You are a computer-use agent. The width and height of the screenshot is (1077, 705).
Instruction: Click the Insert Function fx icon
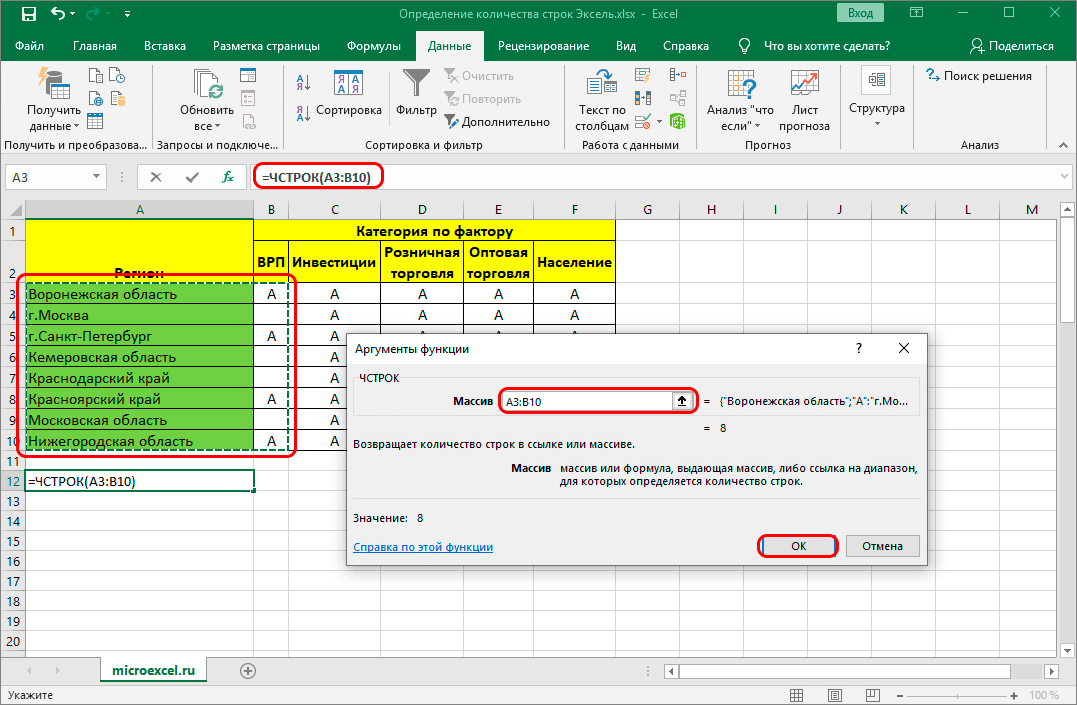(x=228, y=177)
